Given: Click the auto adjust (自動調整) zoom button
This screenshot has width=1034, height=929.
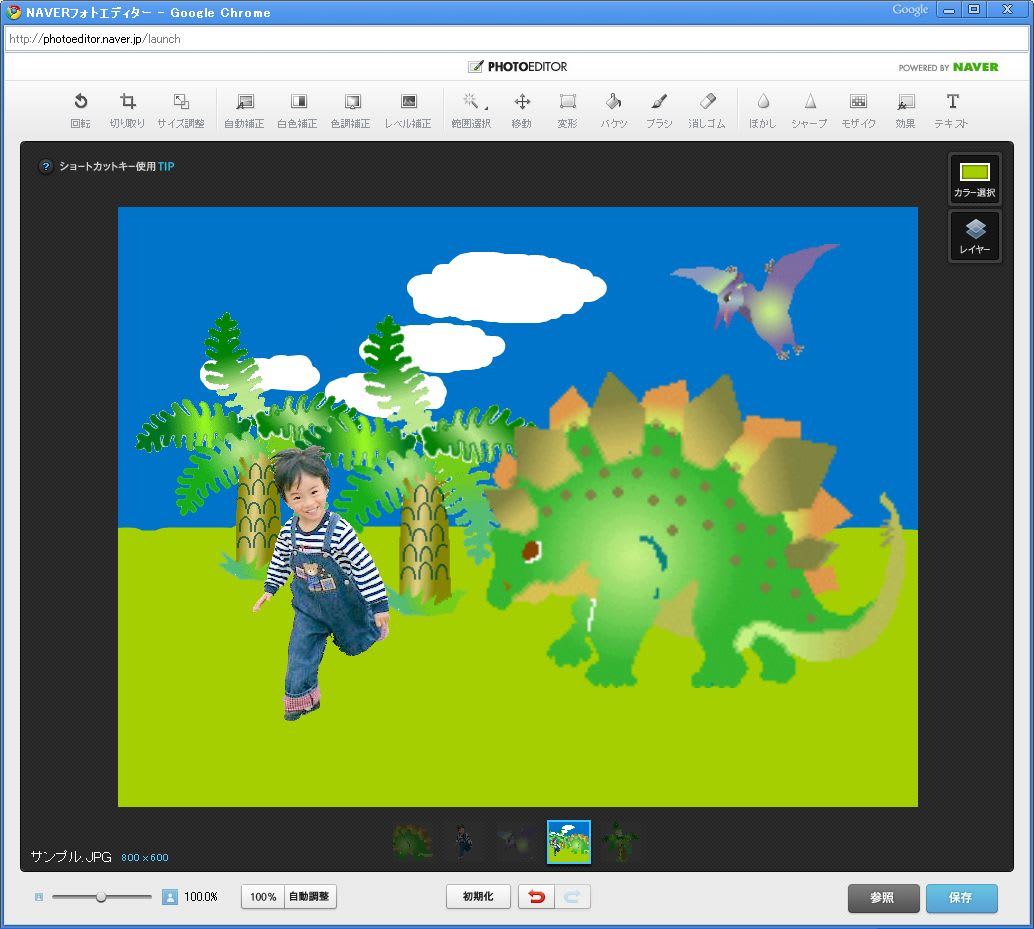Looking at the screenshot, I should point(310,897).
